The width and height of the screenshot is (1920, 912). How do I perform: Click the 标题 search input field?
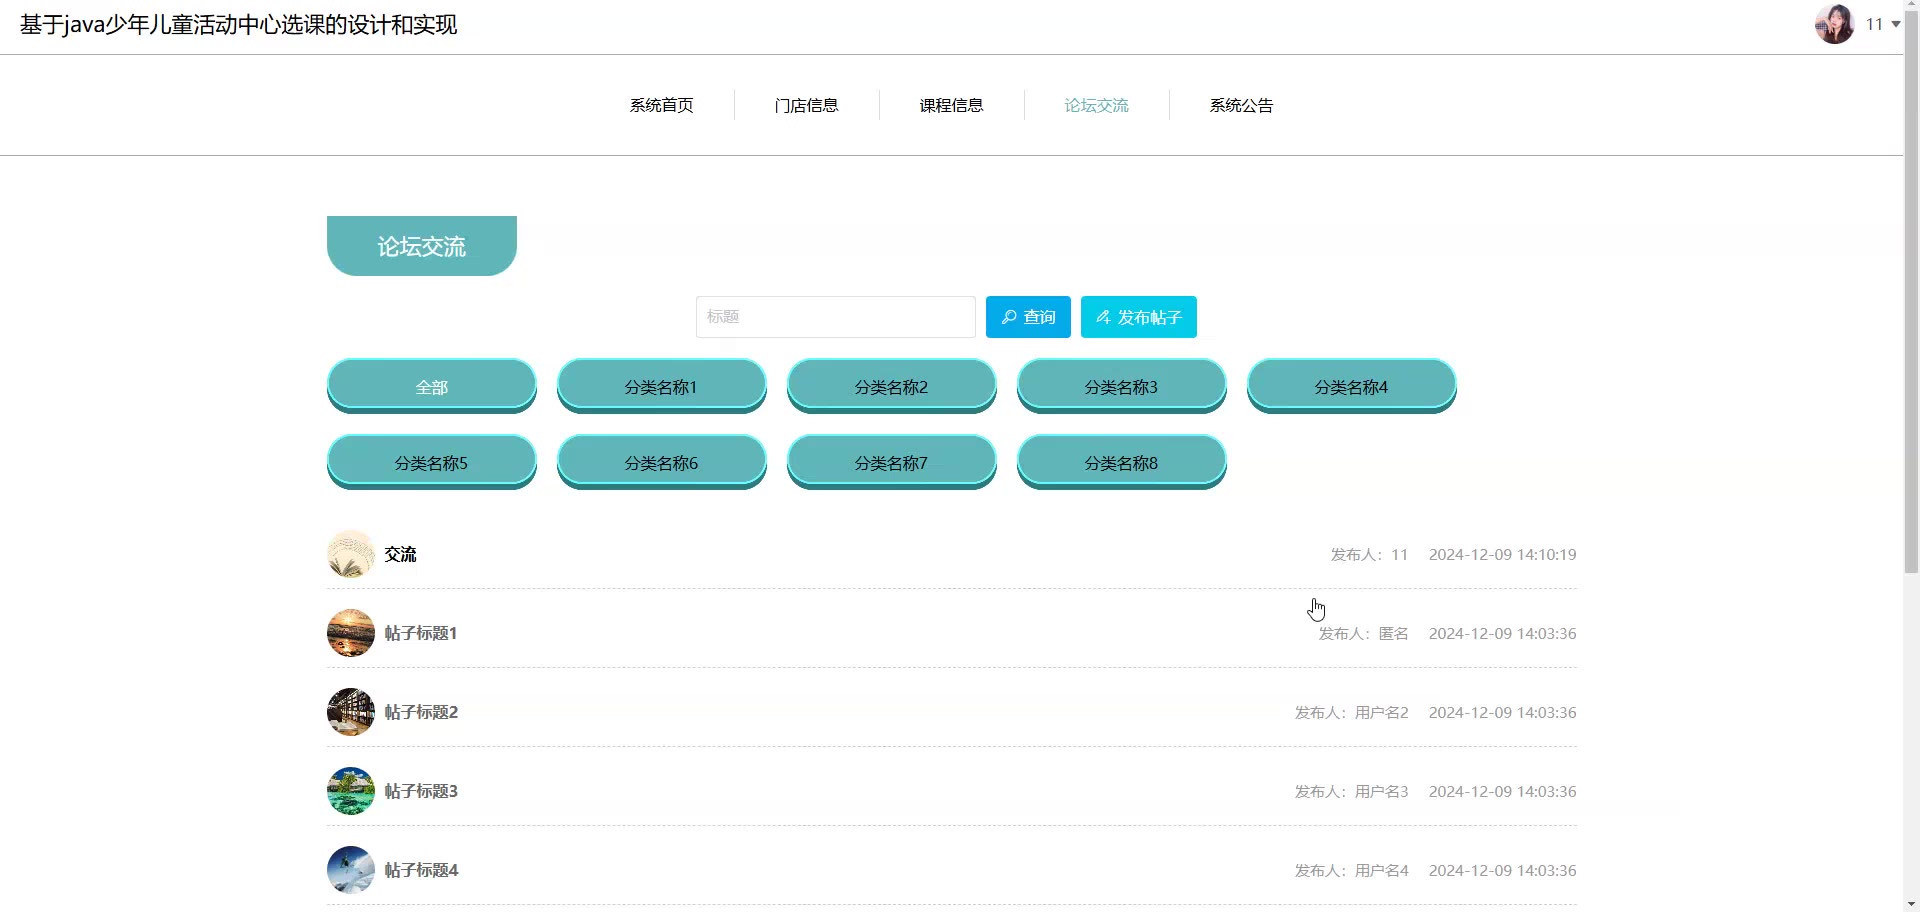pos(835,317)
